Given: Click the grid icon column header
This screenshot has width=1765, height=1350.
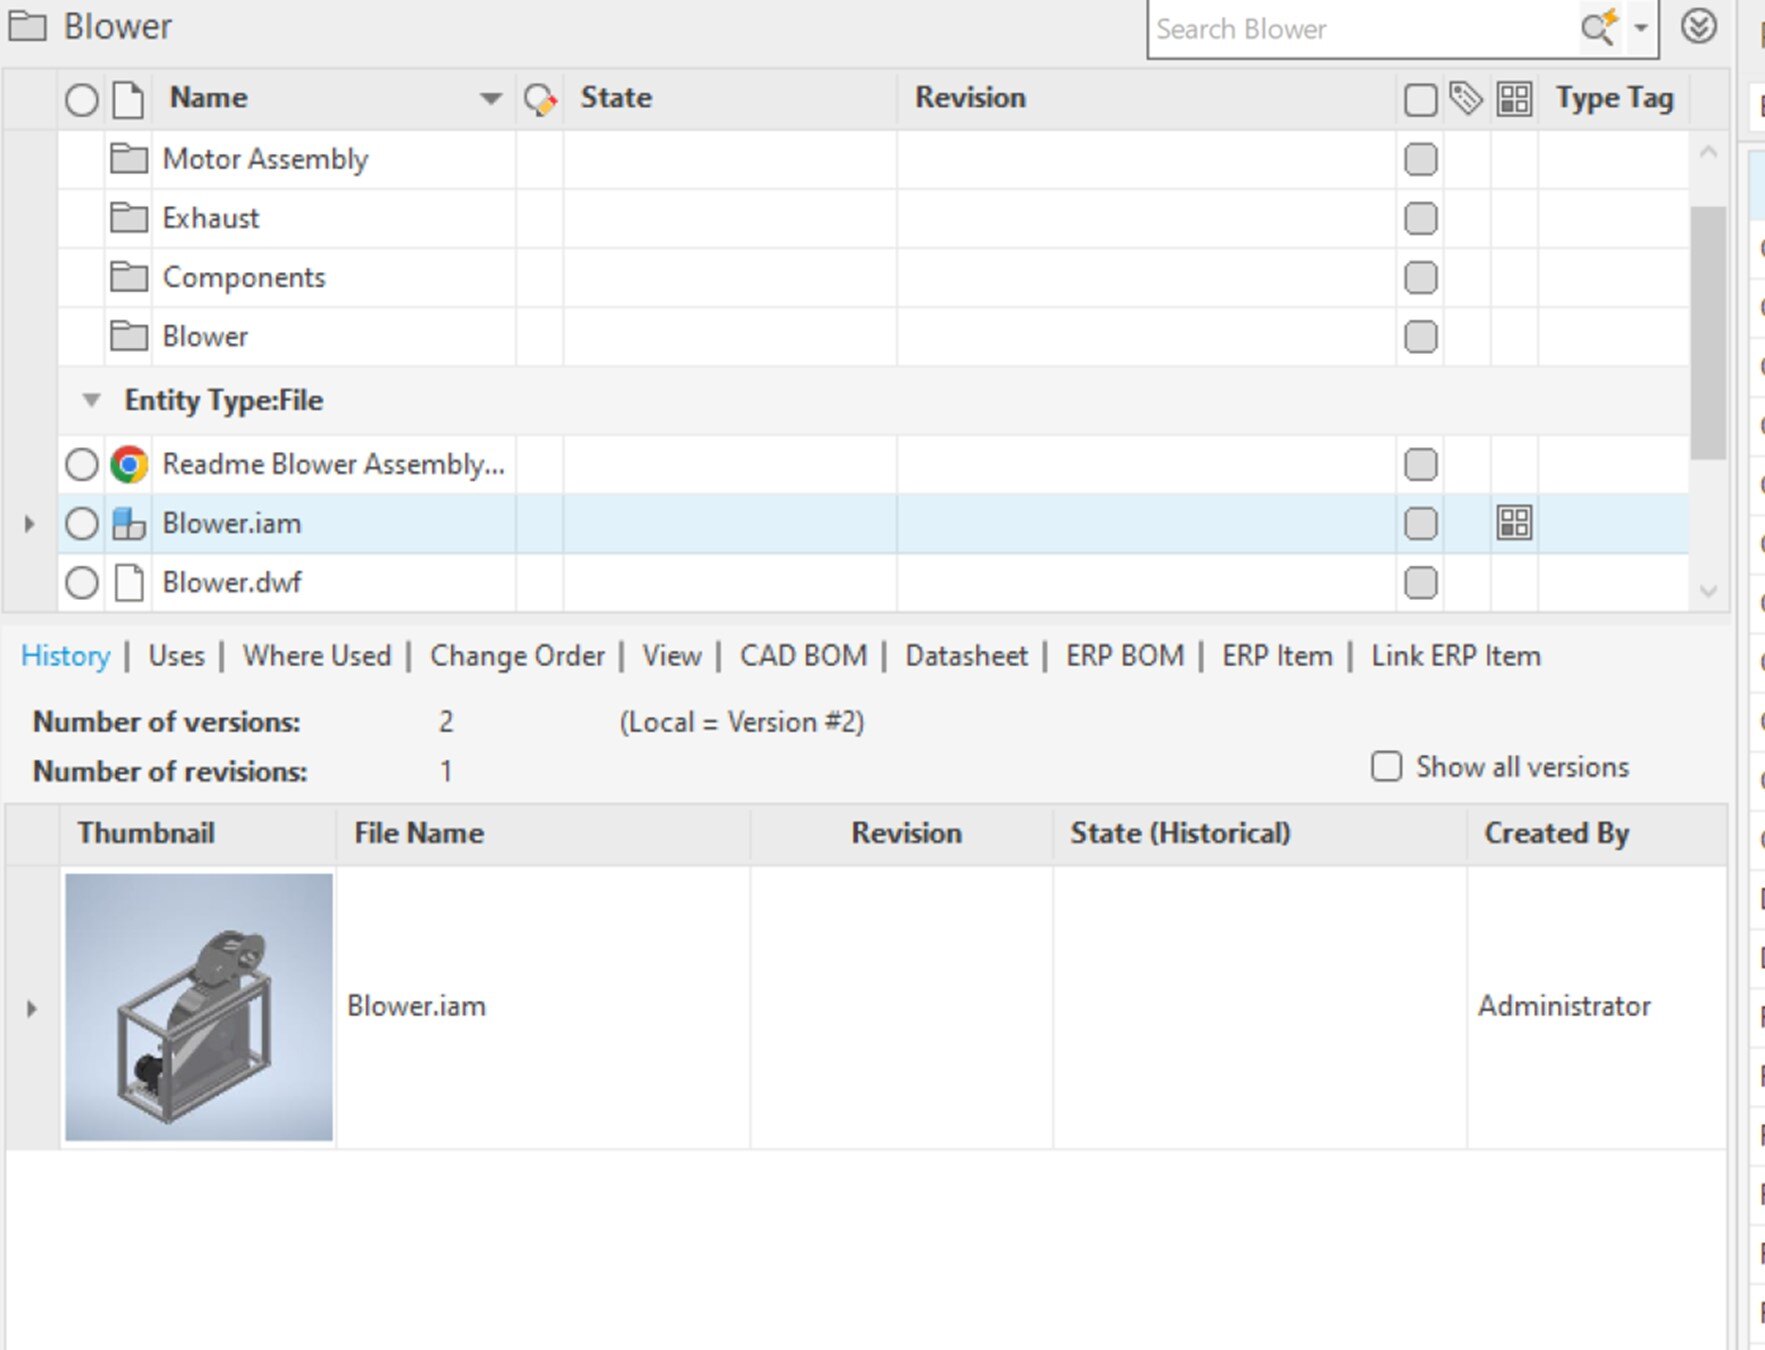Looking at the screenshot, I should (x=1514, y=99).
